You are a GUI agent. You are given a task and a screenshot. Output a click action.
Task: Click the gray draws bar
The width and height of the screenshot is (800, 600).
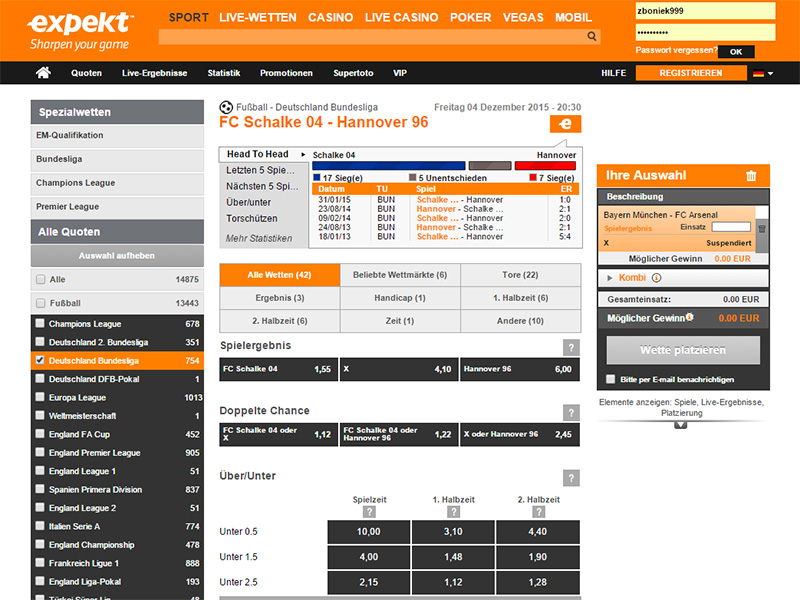pyautogui.click(x=490, y=166)
